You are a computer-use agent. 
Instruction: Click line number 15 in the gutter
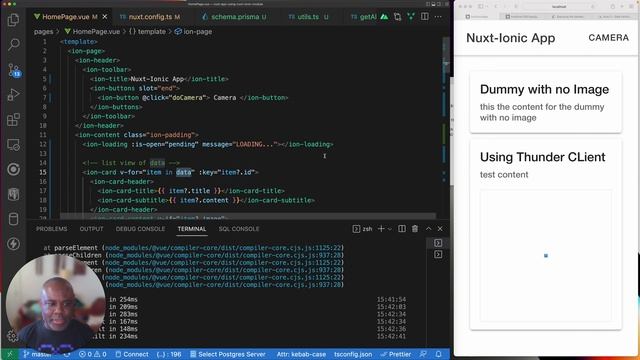(43, 172)
